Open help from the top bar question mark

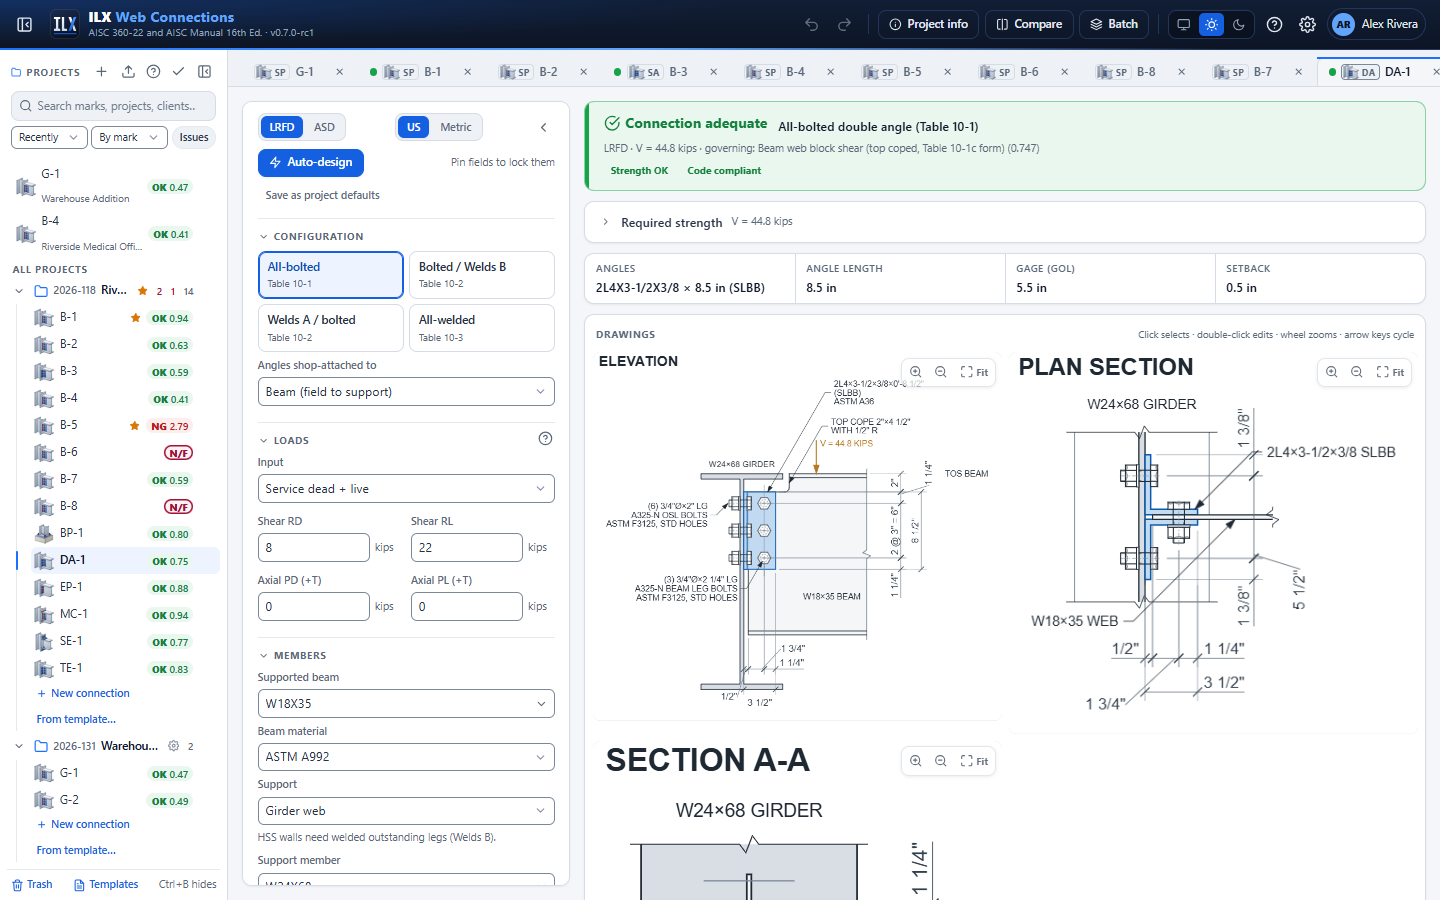click(x=1274, y=24)
